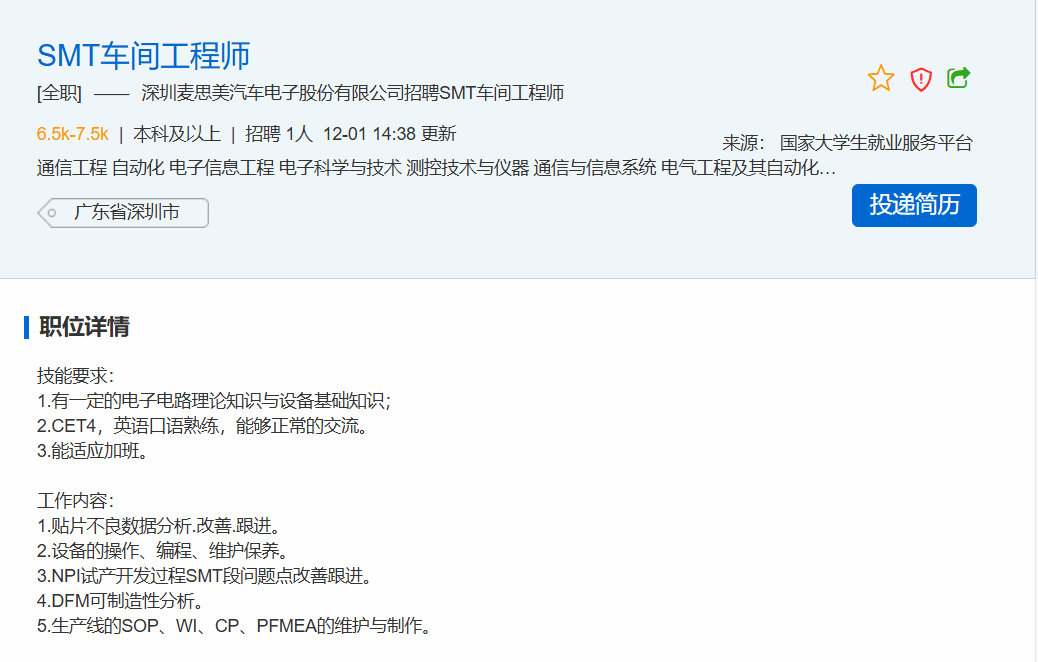Click the tag icon beside 广东省深圳市
This screenshot has height=662, width=1038.
(x=50, y=213)
